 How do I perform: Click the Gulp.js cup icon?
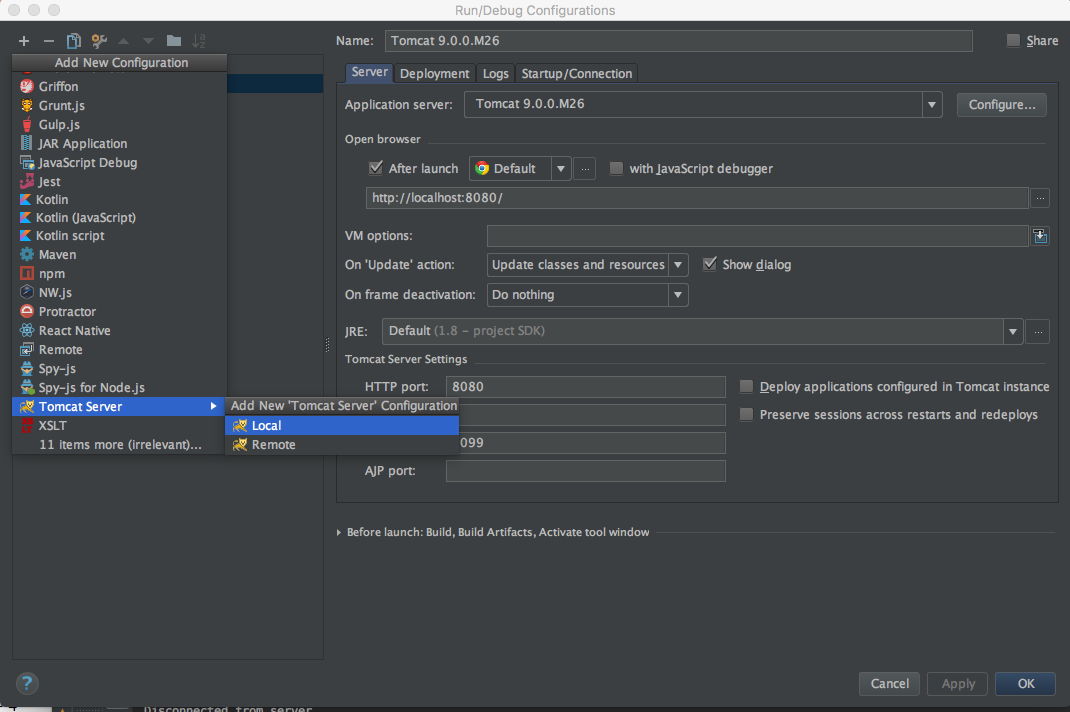click(x=27, y=125)
